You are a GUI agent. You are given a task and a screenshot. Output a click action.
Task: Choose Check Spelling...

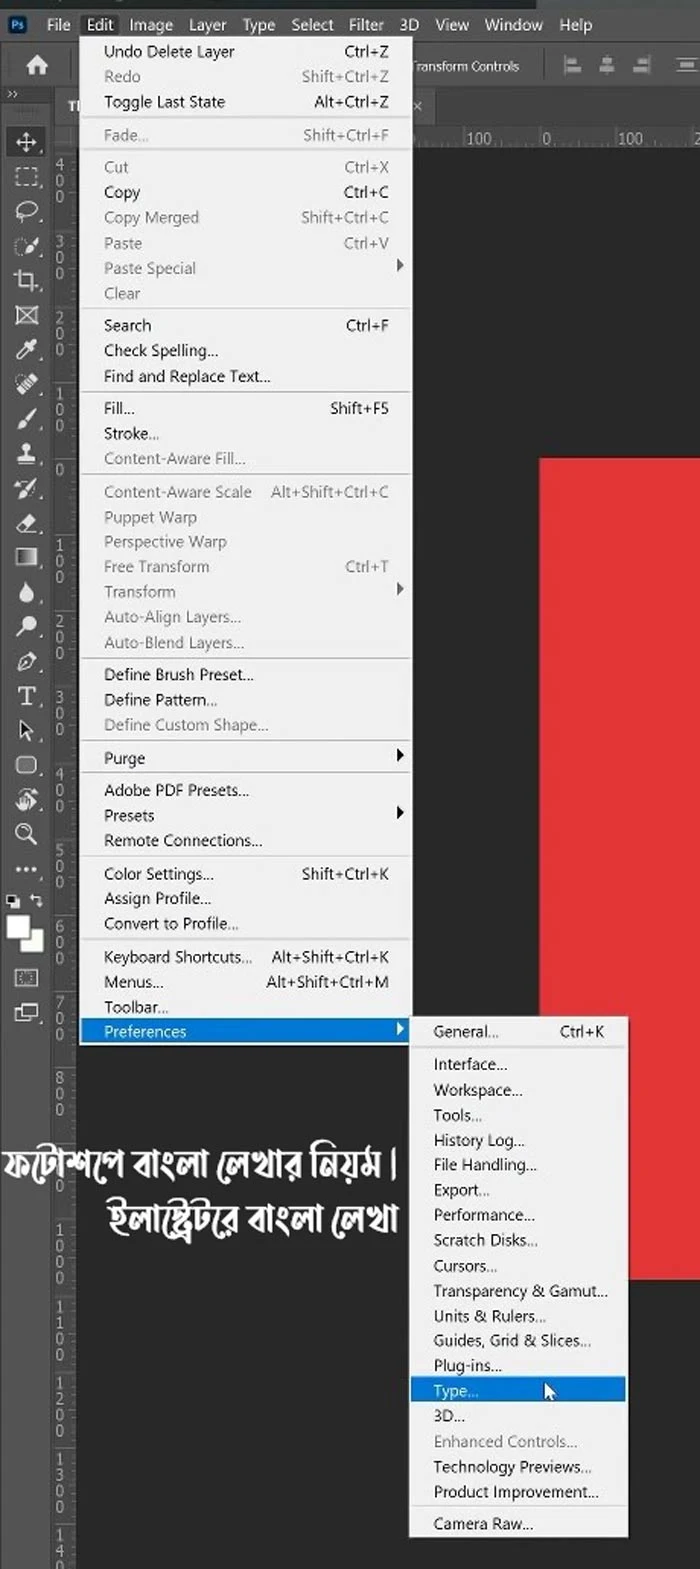click(x=246, y=350)
